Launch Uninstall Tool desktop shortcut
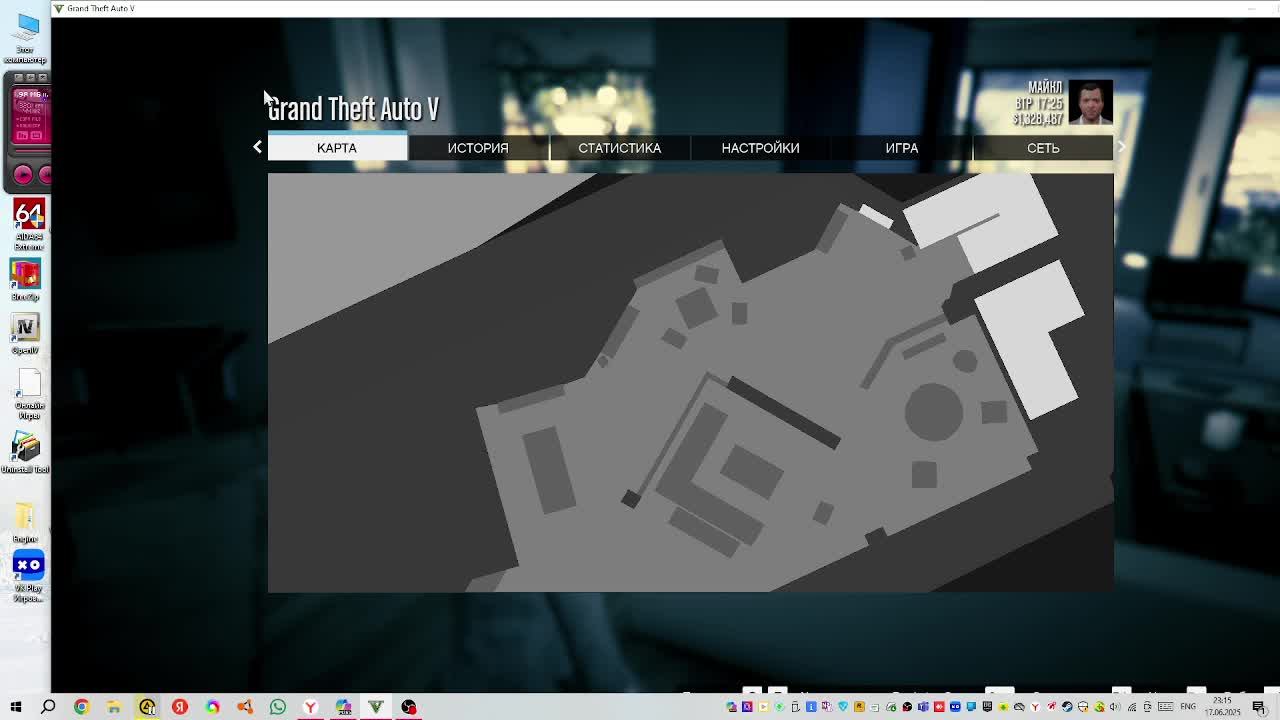This screenshot has height=720, width=1280. click(x=26, y=452)
